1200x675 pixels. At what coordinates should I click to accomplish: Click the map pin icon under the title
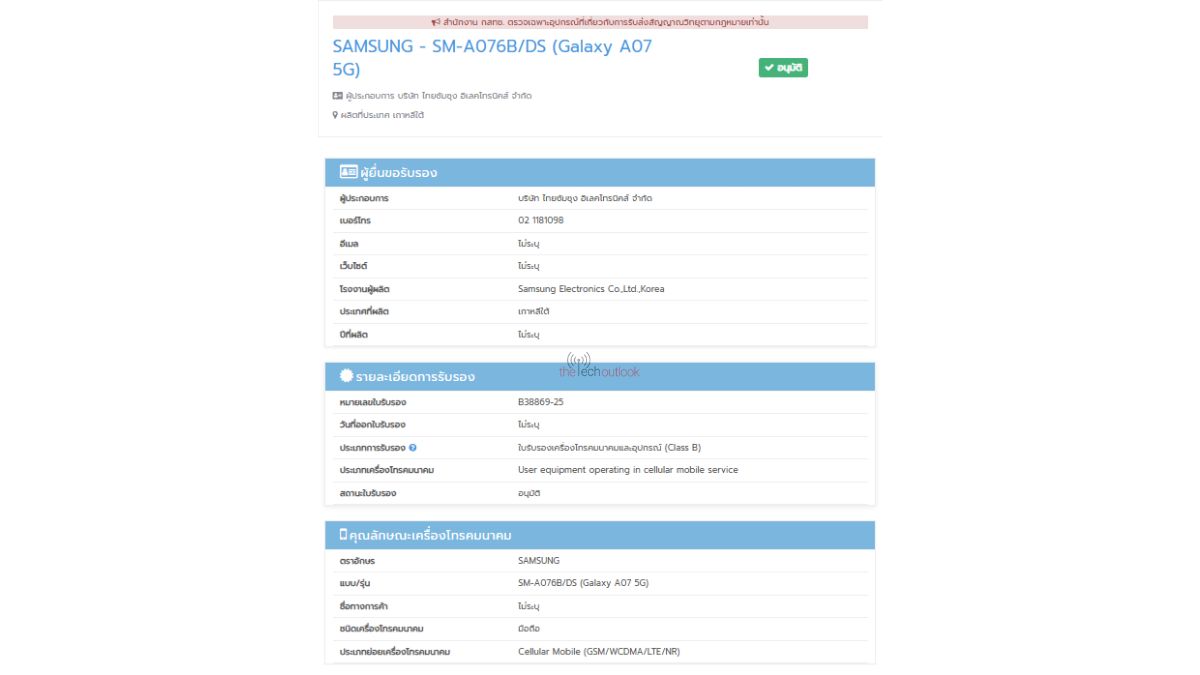click(336, 115)
